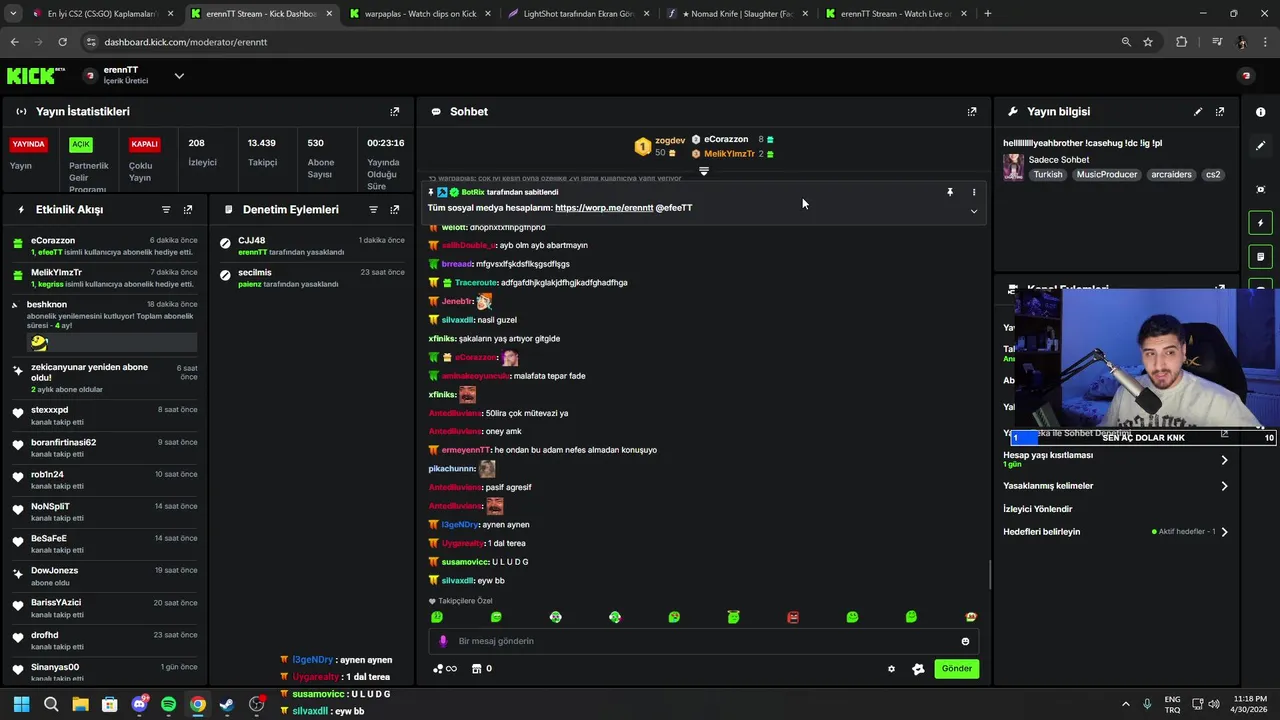The width and height of the screenshot is (1280, 720).
Task: Collapse the chat leaderboard handle
Action: click(x=704, y=171)
